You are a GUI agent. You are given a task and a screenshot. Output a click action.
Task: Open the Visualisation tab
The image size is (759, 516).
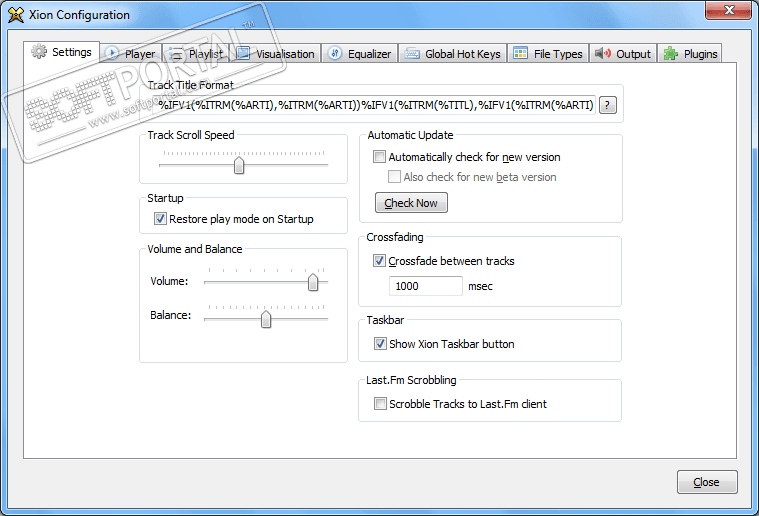(275, 54)
